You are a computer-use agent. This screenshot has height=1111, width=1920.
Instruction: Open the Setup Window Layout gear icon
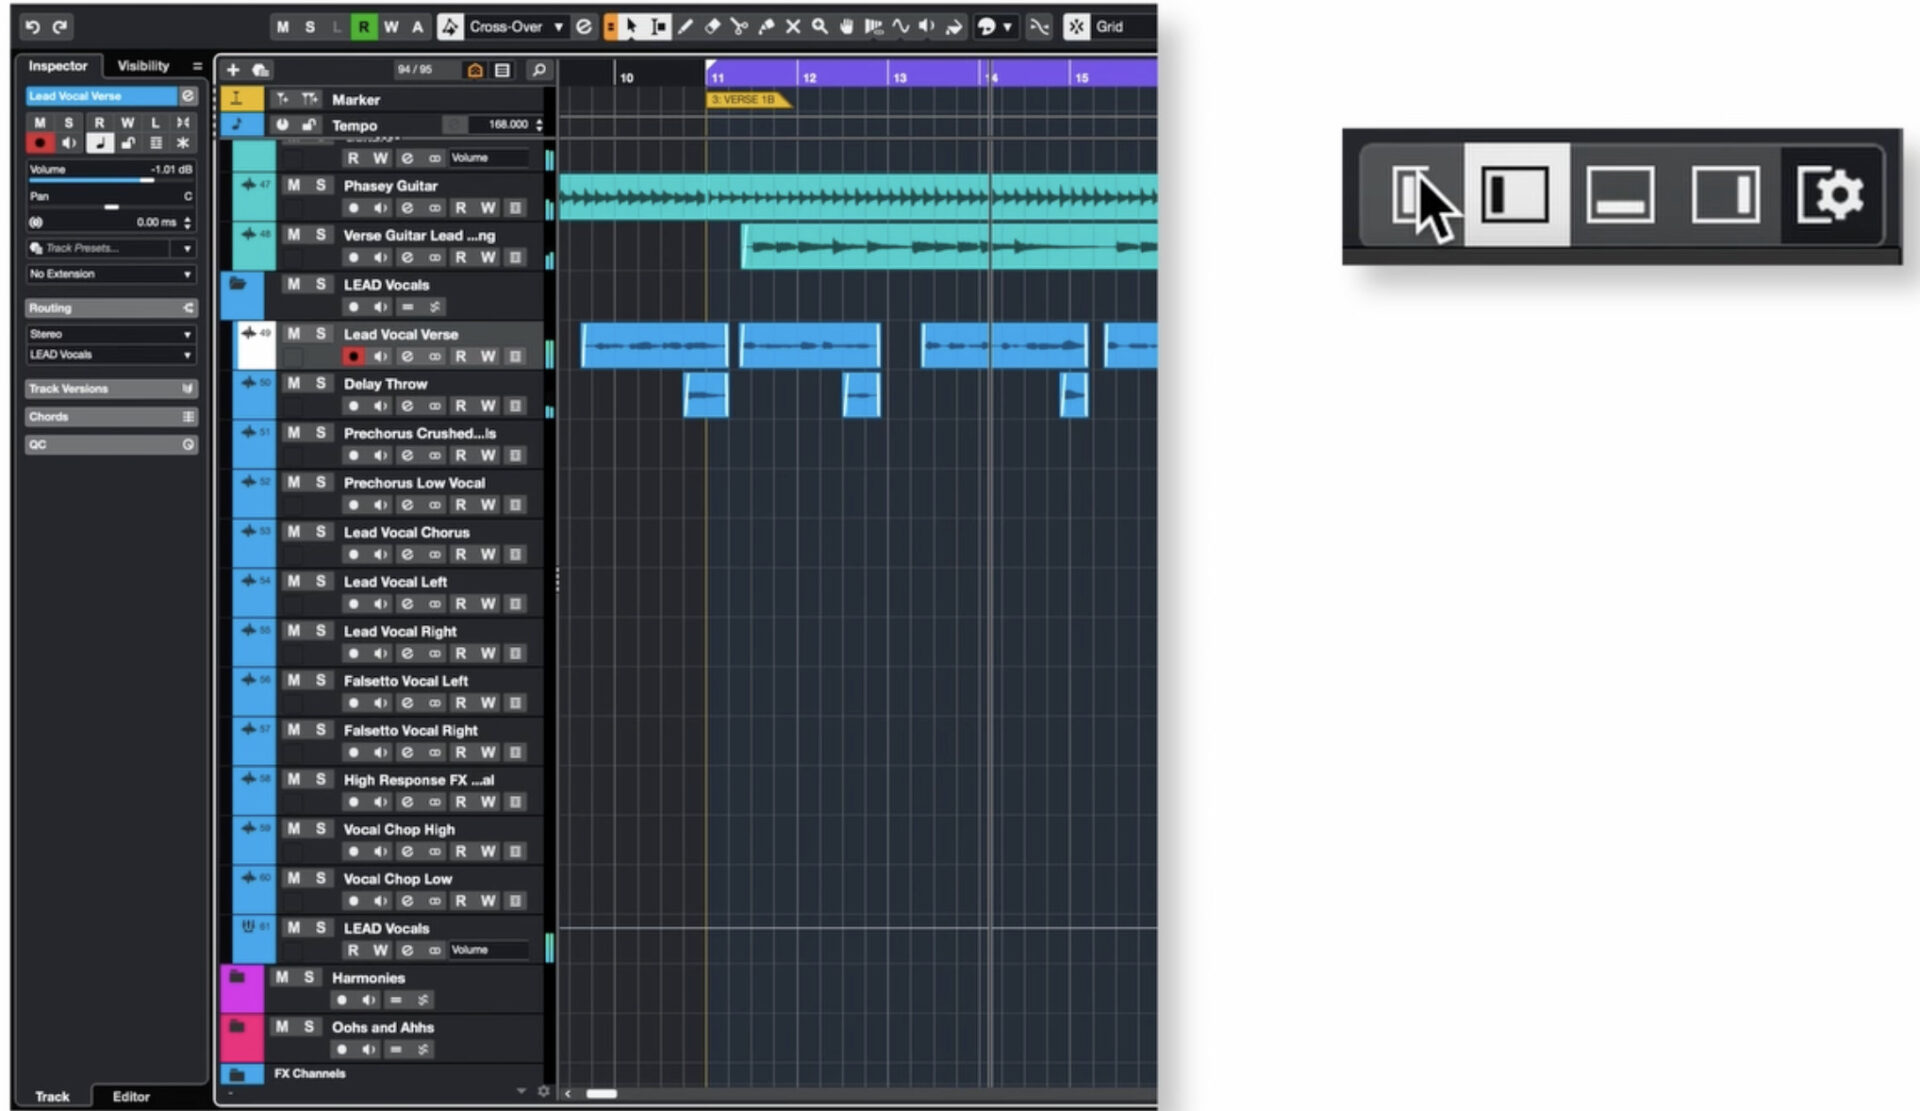pyautogui.click(x=1830, y=195)
